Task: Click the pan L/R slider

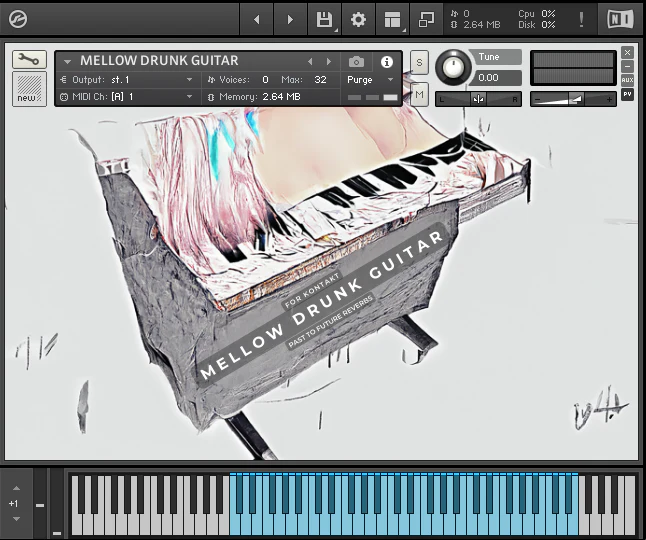Action: (479, 99)
